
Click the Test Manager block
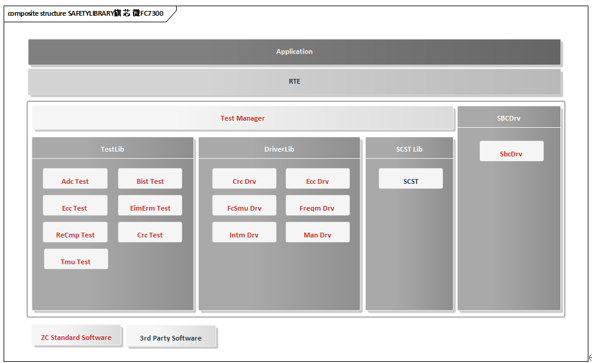click(243, 118)
